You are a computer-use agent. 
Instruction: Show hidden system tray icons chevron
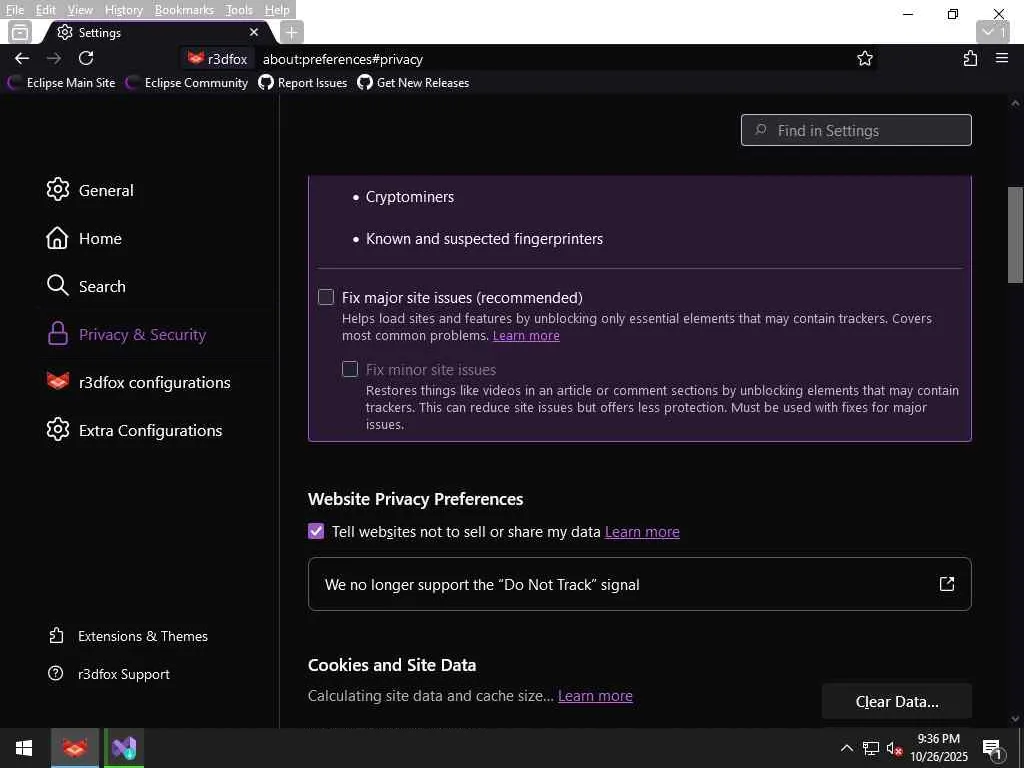846,748
